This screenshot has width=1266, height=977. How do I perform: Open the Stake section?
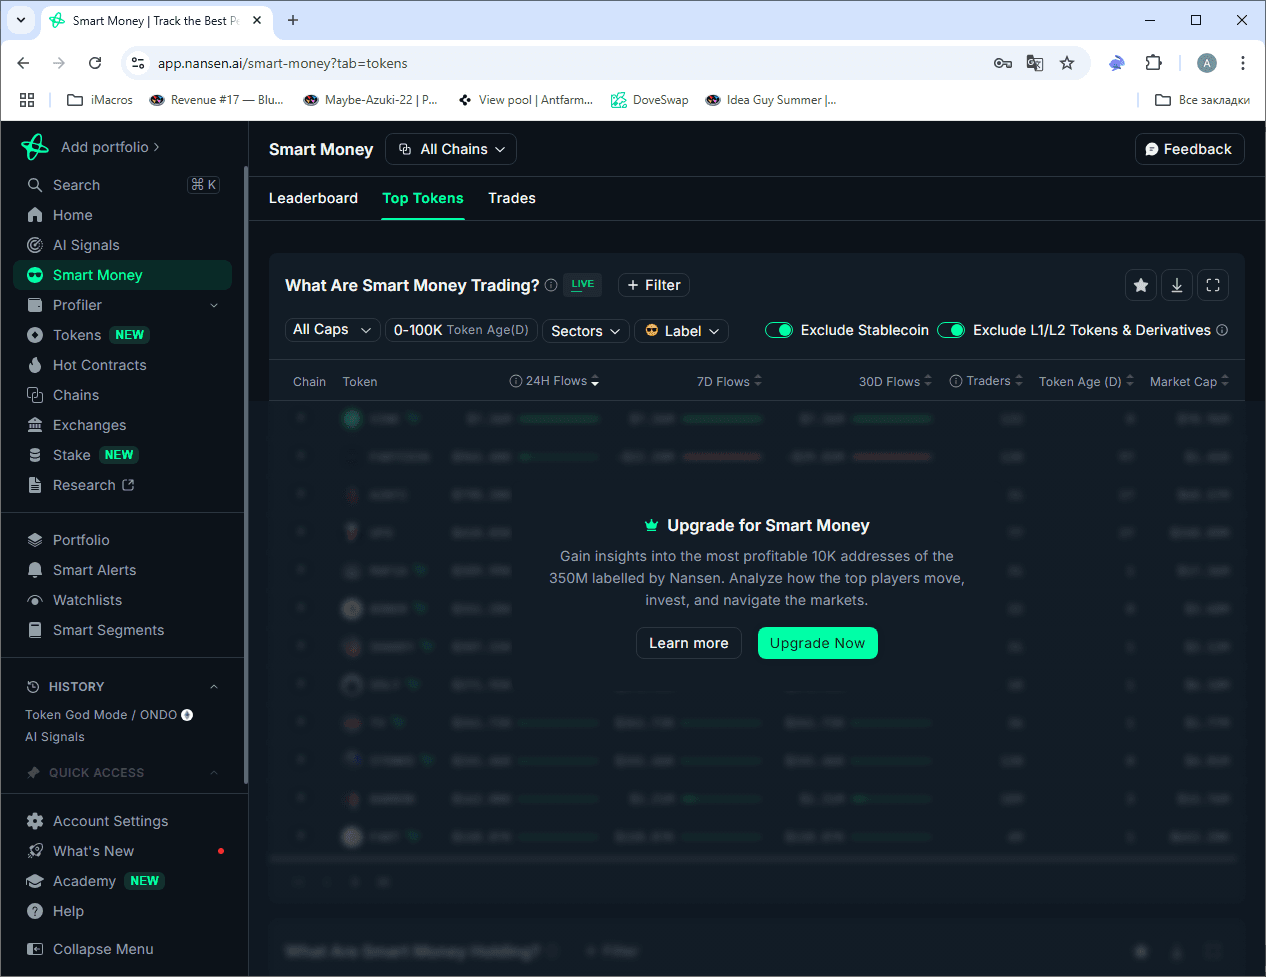[x=72, y=455]
